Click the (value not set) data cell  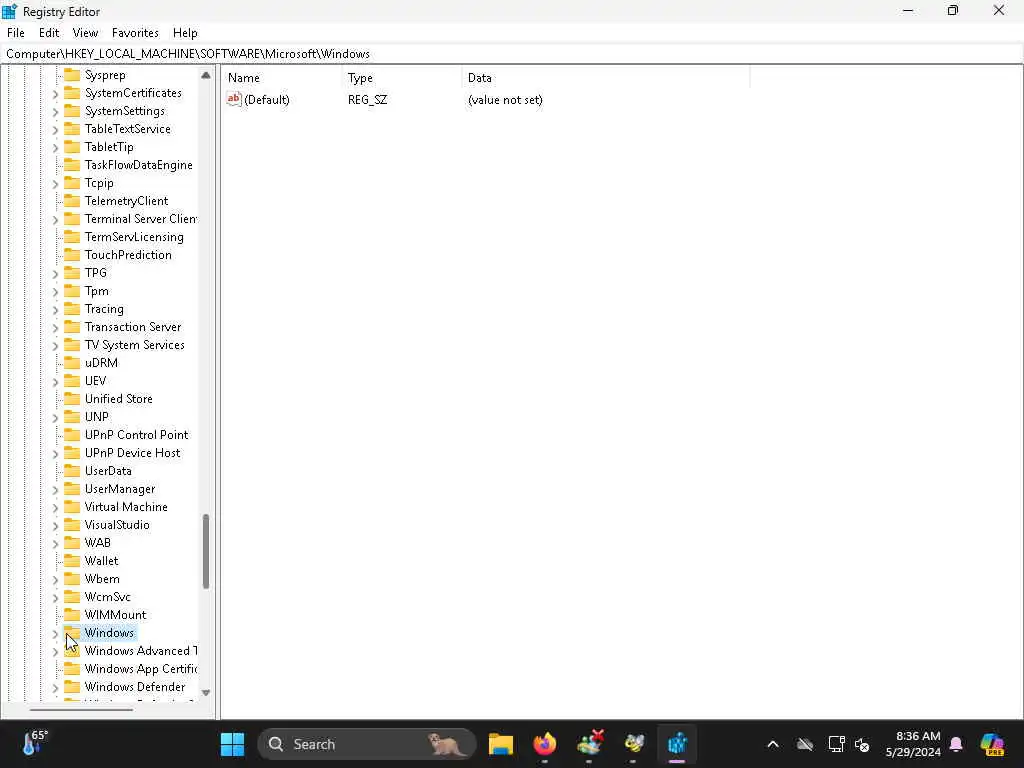505,100
